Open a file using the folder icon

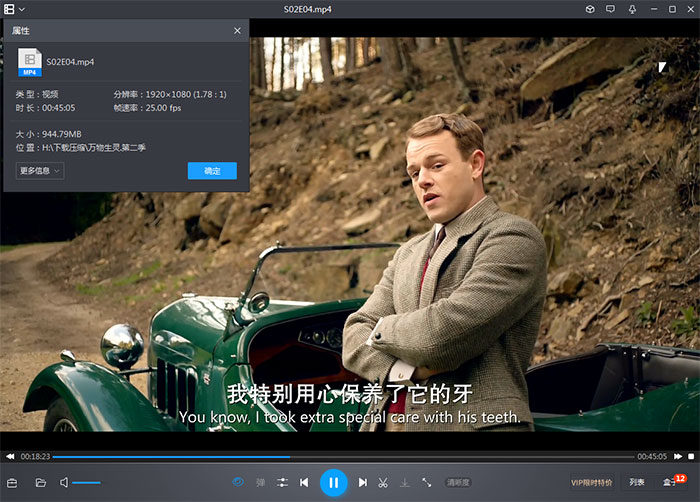tap(41, 483)
